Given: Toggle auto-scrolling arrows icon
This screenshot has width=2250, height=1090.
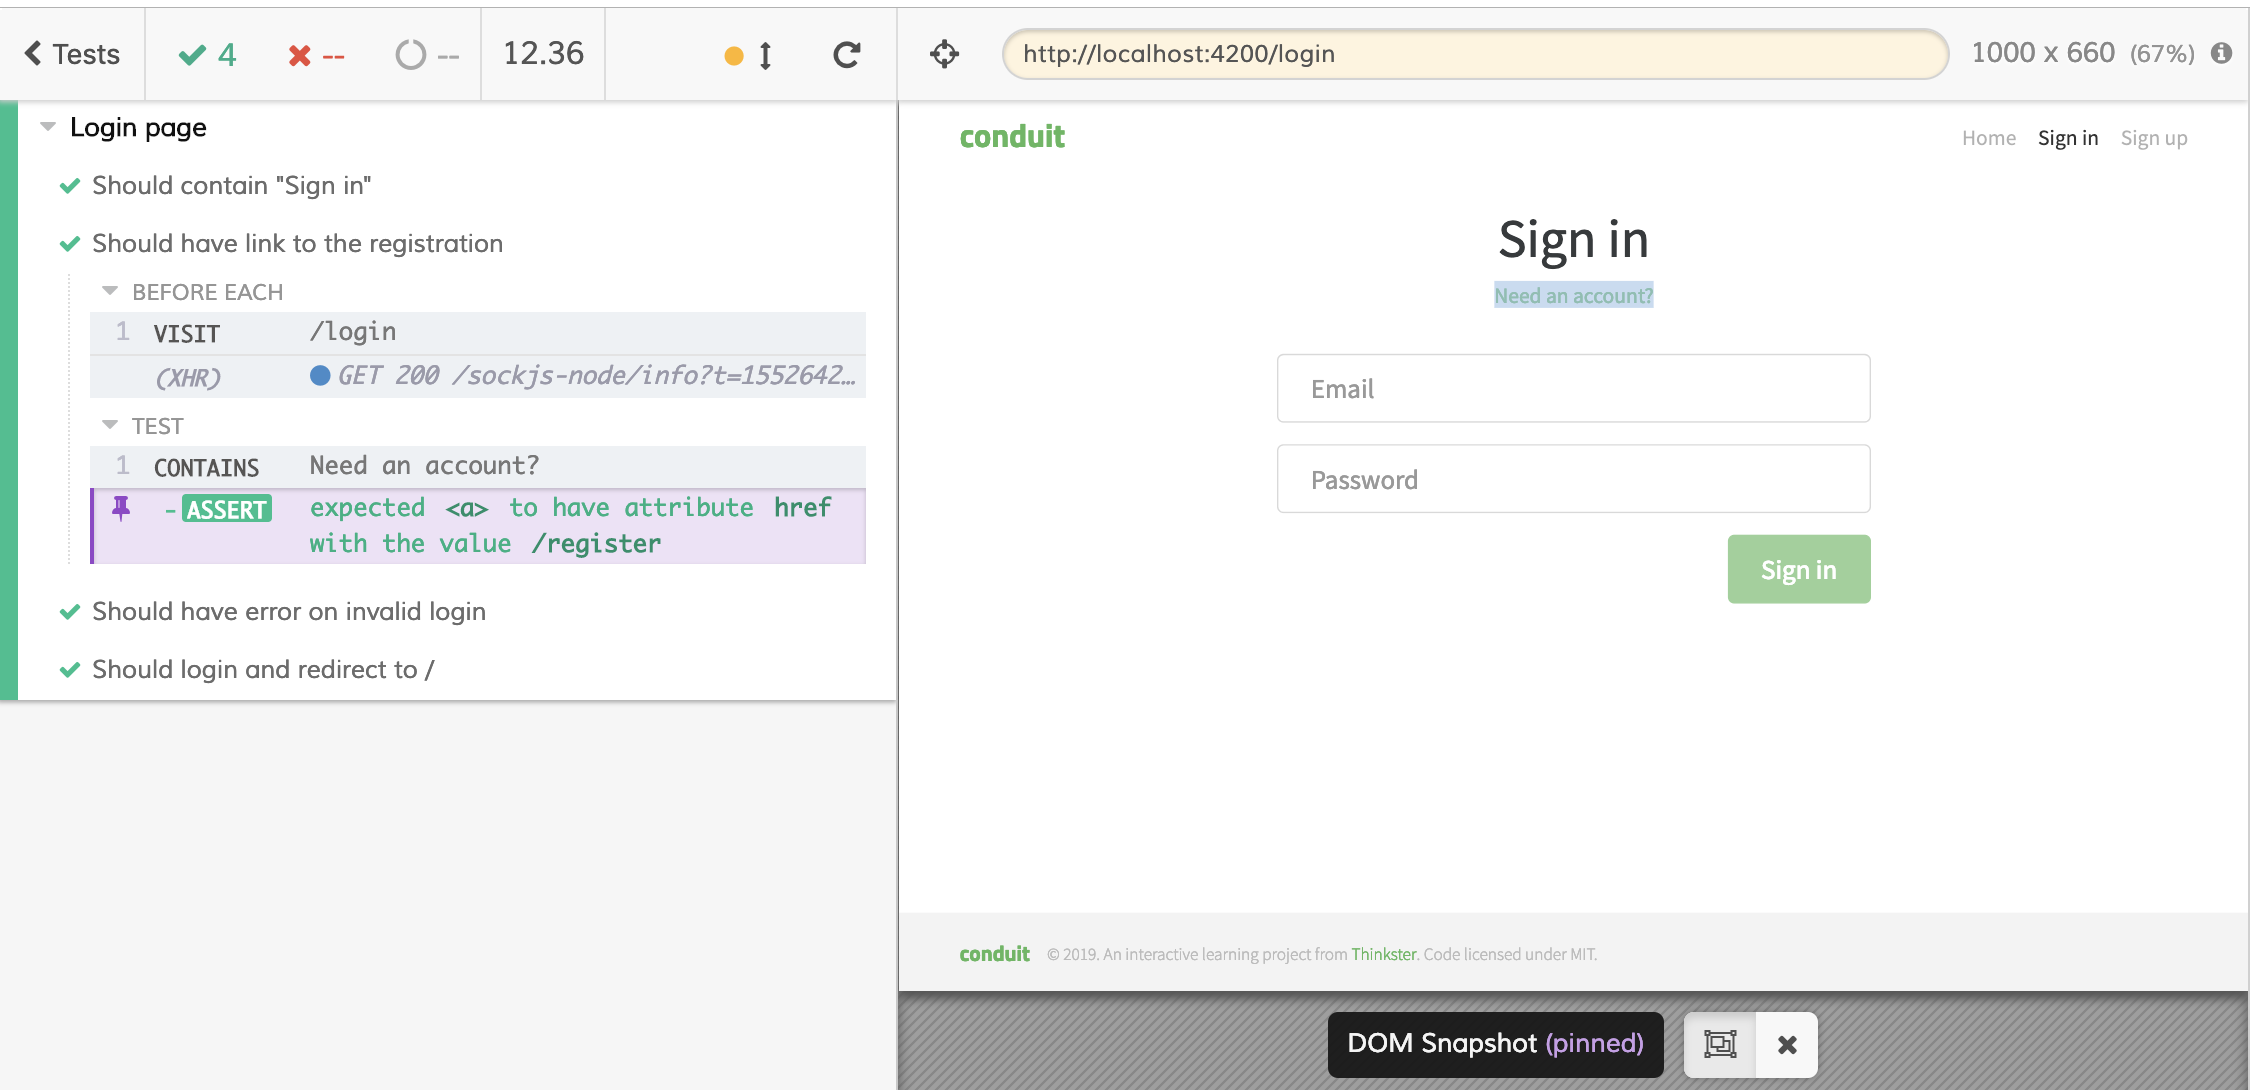Looking at the screenshot, I should (765, 55).
